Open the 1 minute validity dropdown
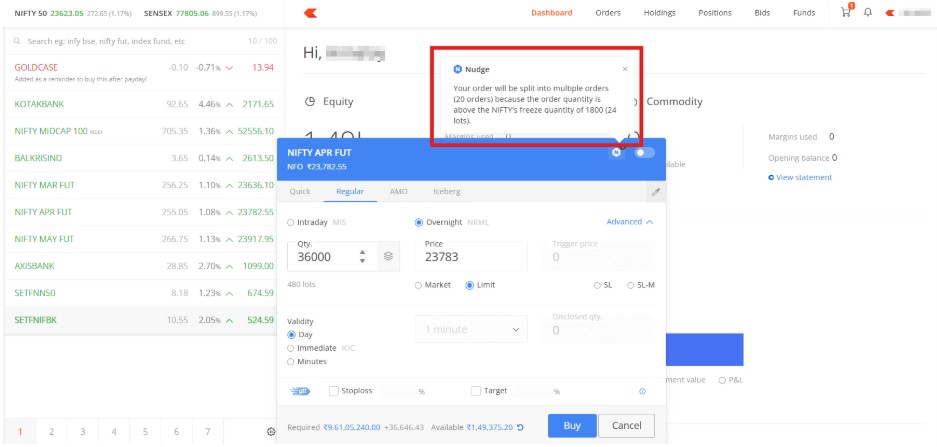 point(471,329)
